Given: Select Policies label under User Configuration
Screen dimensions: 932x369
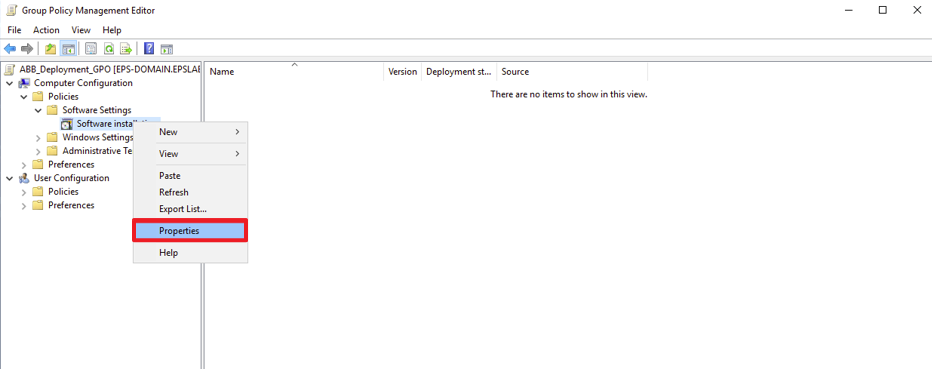Looking at the screenshot, I should (x=63, y=192).
